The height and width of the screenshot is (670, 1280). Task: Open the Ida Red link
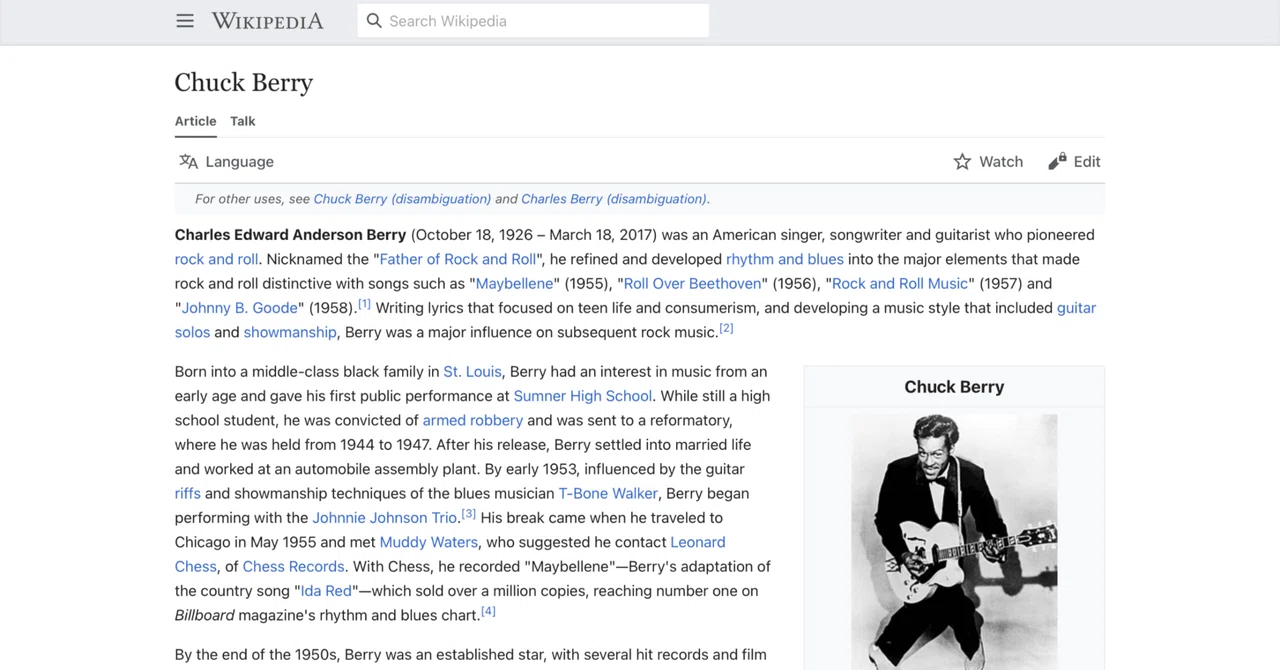[326, 591]
